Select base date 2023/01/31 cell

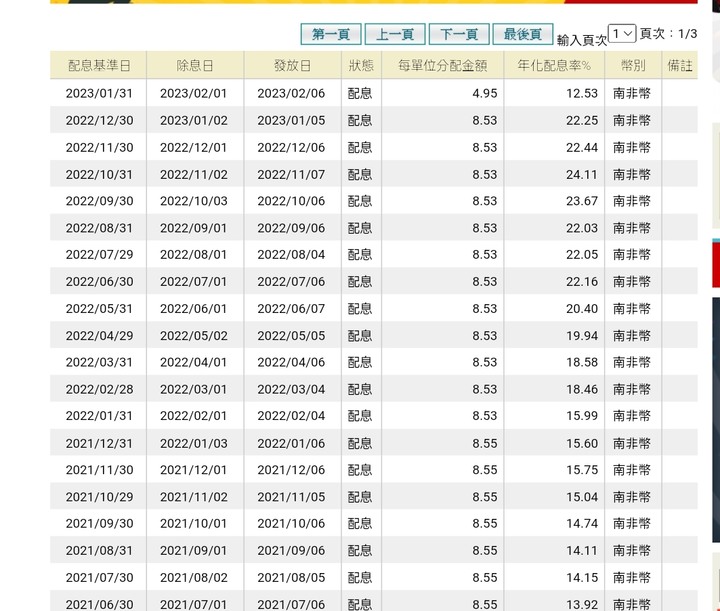coord(99,93)
